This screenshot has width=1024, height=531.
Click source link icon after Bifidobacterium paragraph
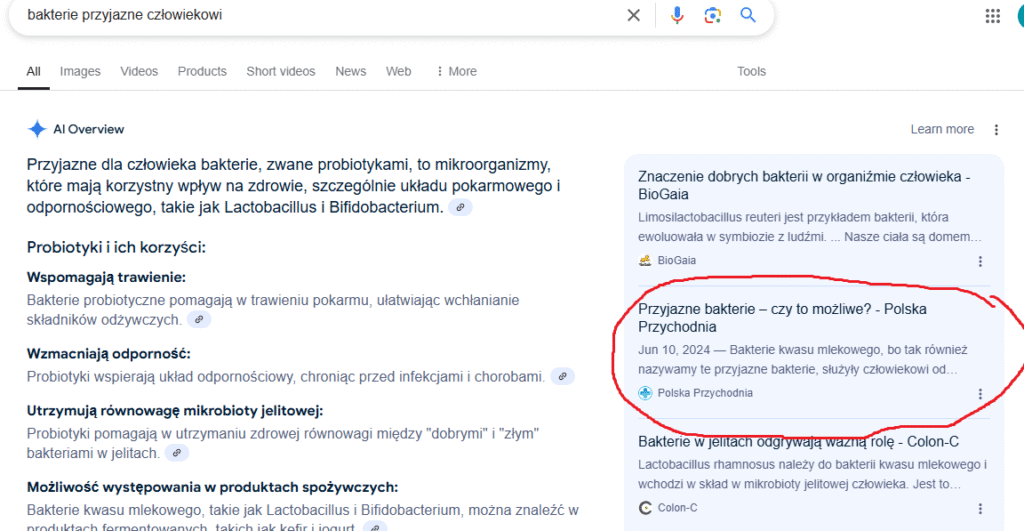point(460,207)
